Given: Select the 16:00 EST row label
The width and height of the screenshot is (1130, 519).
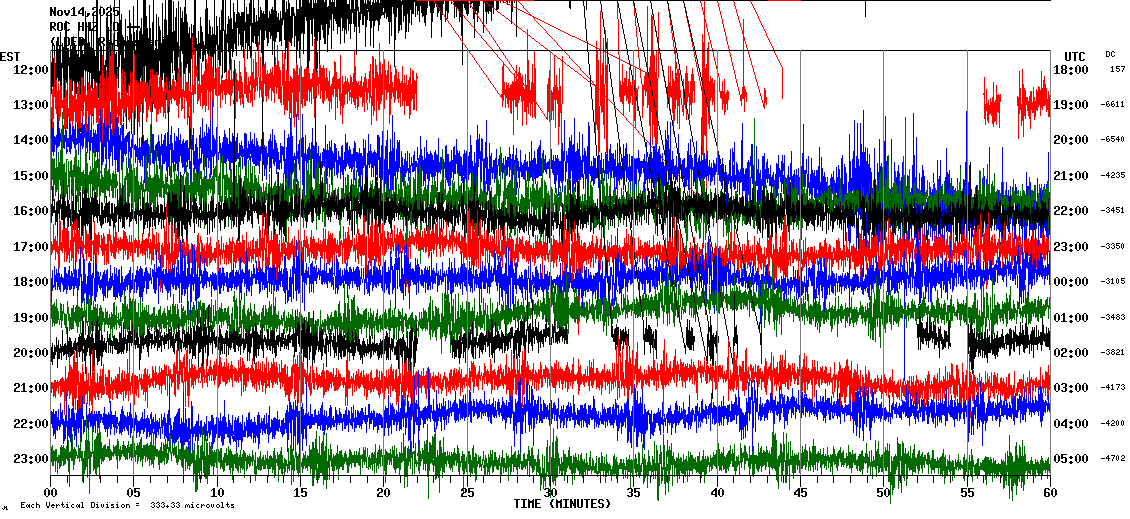Looking at the screenshot, I should coord(32,211).
